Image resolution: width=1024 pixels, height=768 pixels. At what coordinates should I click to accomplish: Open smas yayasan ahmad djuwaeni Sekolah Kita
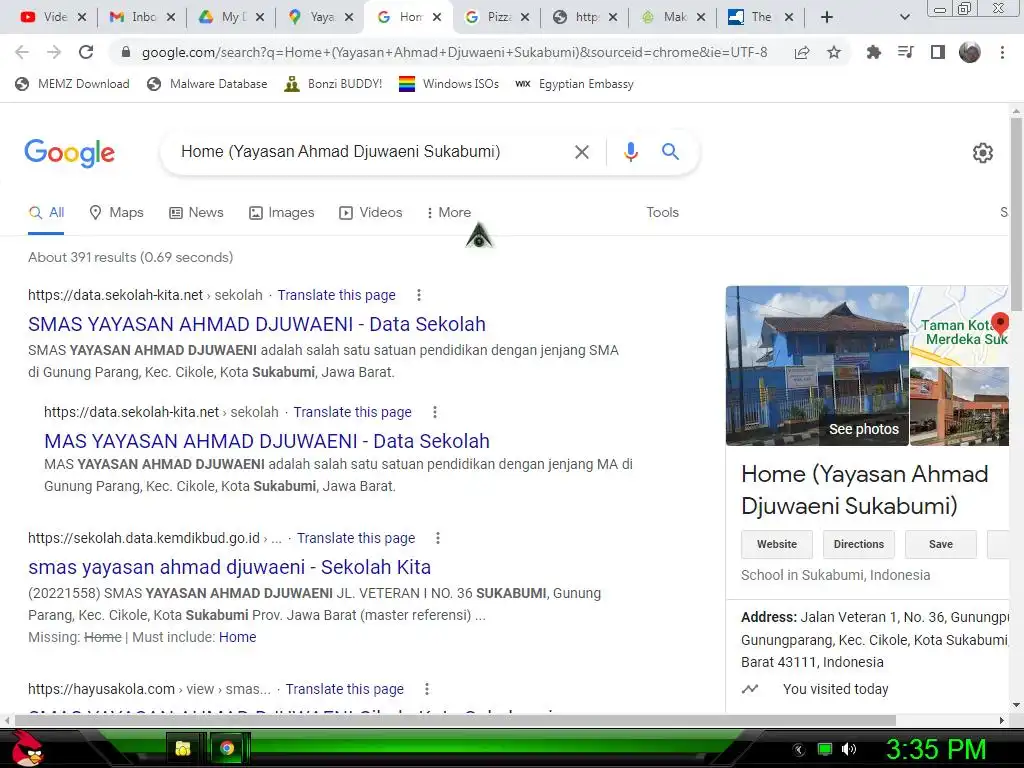coord(229,568)
